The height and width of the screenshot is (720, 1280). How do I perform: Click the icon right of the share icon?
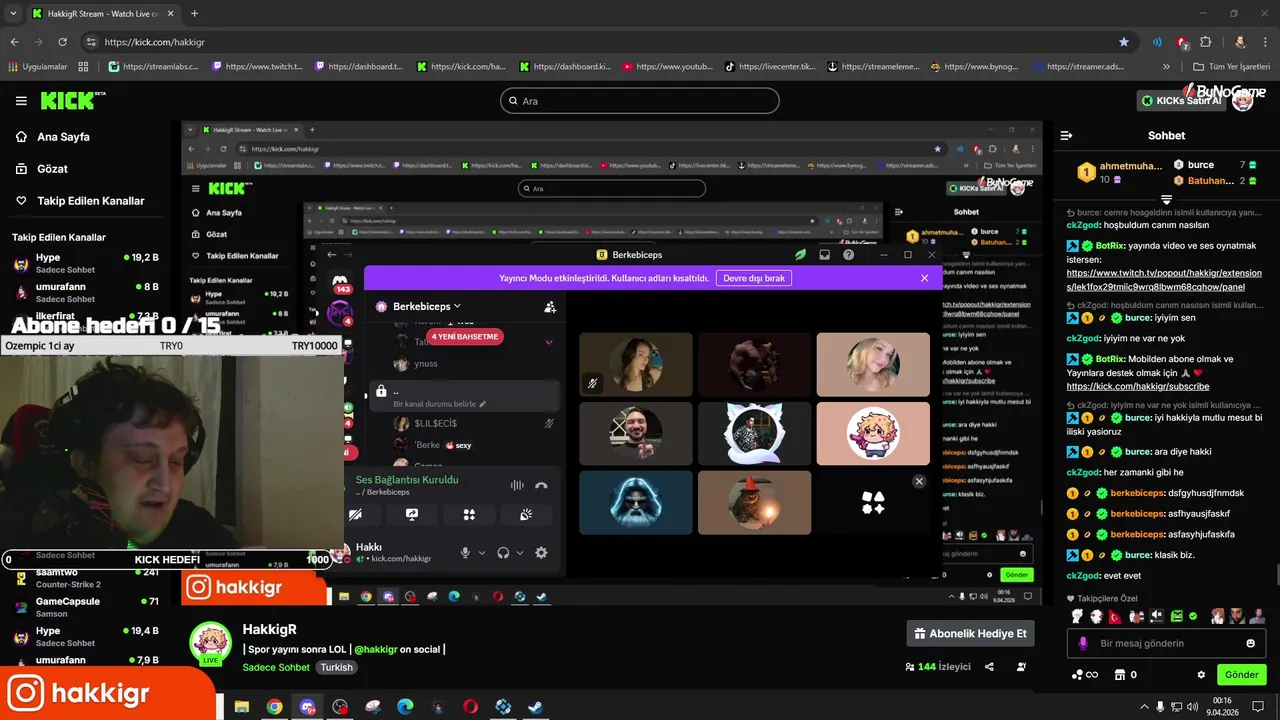1021,667
